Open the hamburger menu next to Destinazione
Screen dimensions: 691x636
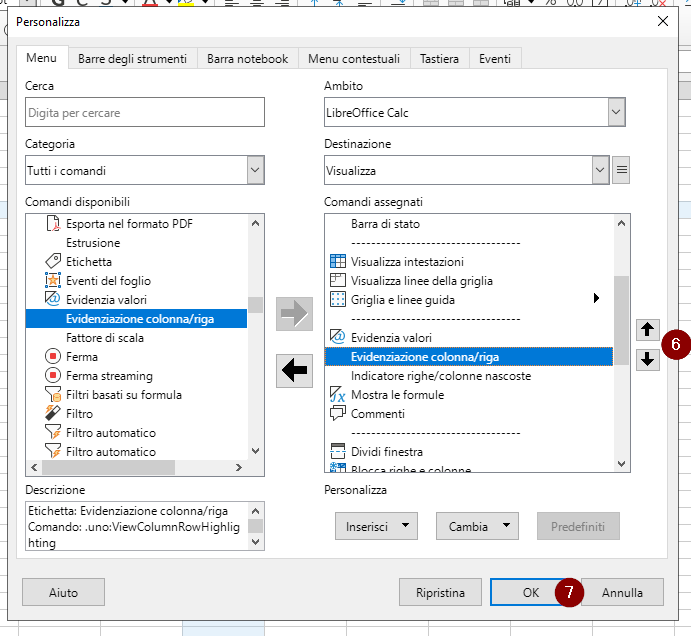pyautogui.click(x=622, y=170)
